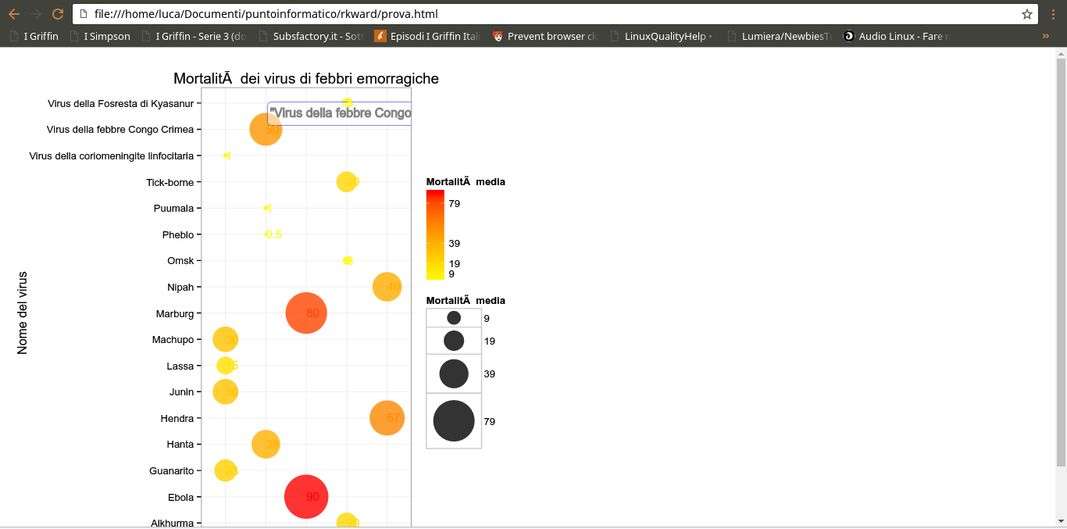Click the page vertical scrollbar
This screenshot has width=1067, height=529.
click(x=1061, y=262)
